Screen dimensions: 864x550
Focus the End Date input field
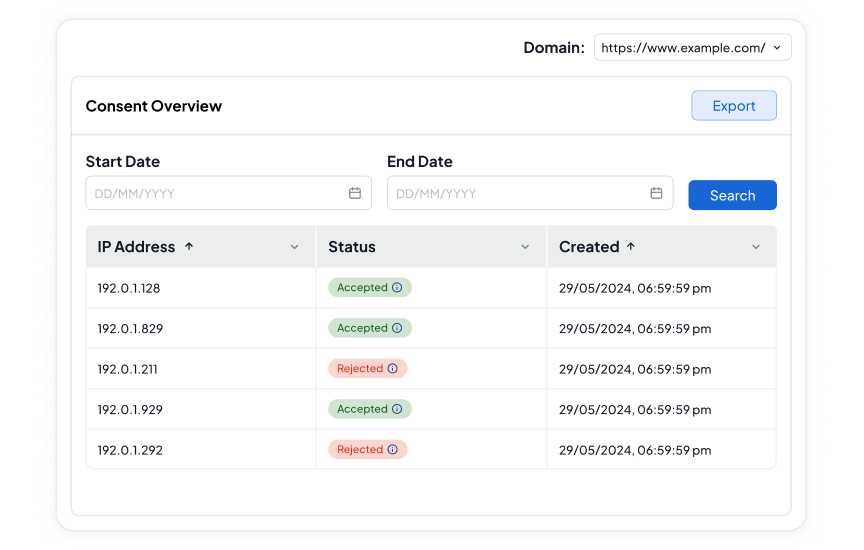click(x=530, y=193)
